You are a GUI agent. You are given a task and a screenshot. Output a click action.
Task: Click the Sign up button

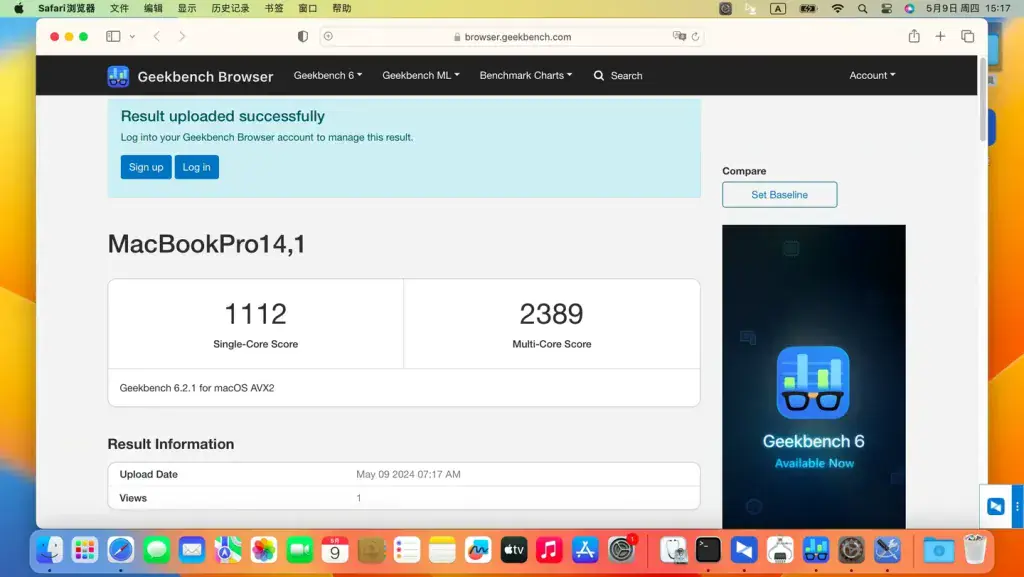146,167
